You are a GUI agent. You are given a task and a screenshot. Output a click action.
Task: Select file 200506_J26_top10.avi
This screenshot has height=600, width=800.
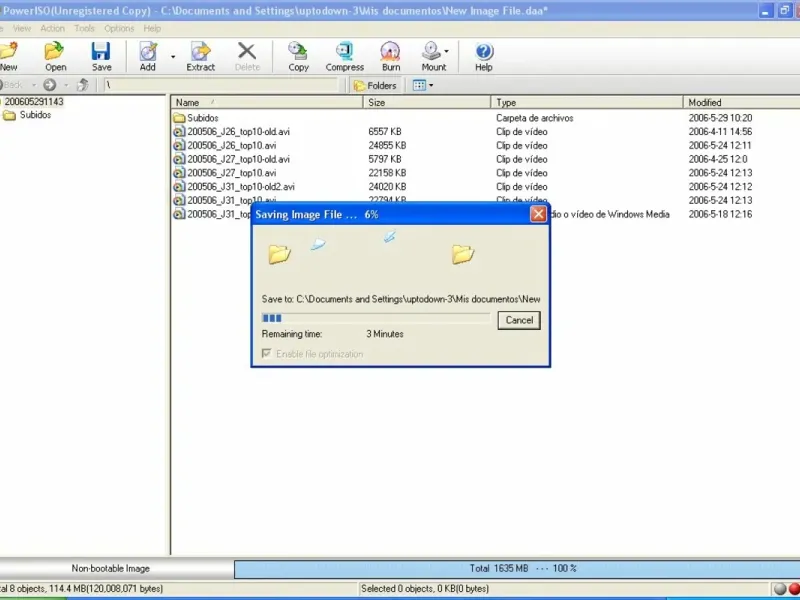coord(232,145)
